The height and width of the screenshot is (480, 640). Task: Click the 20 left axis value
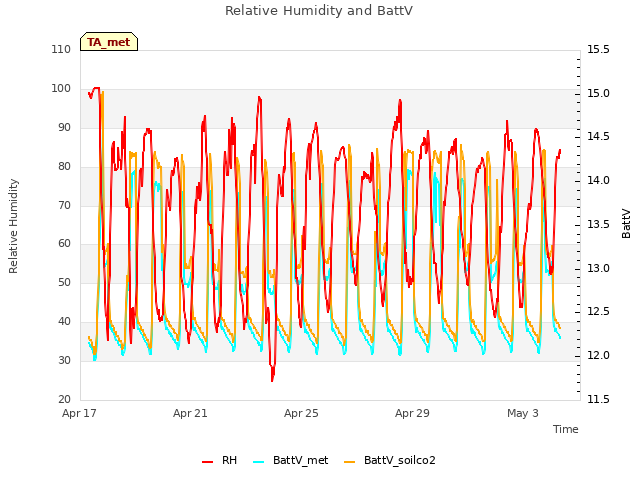(64, 399)
